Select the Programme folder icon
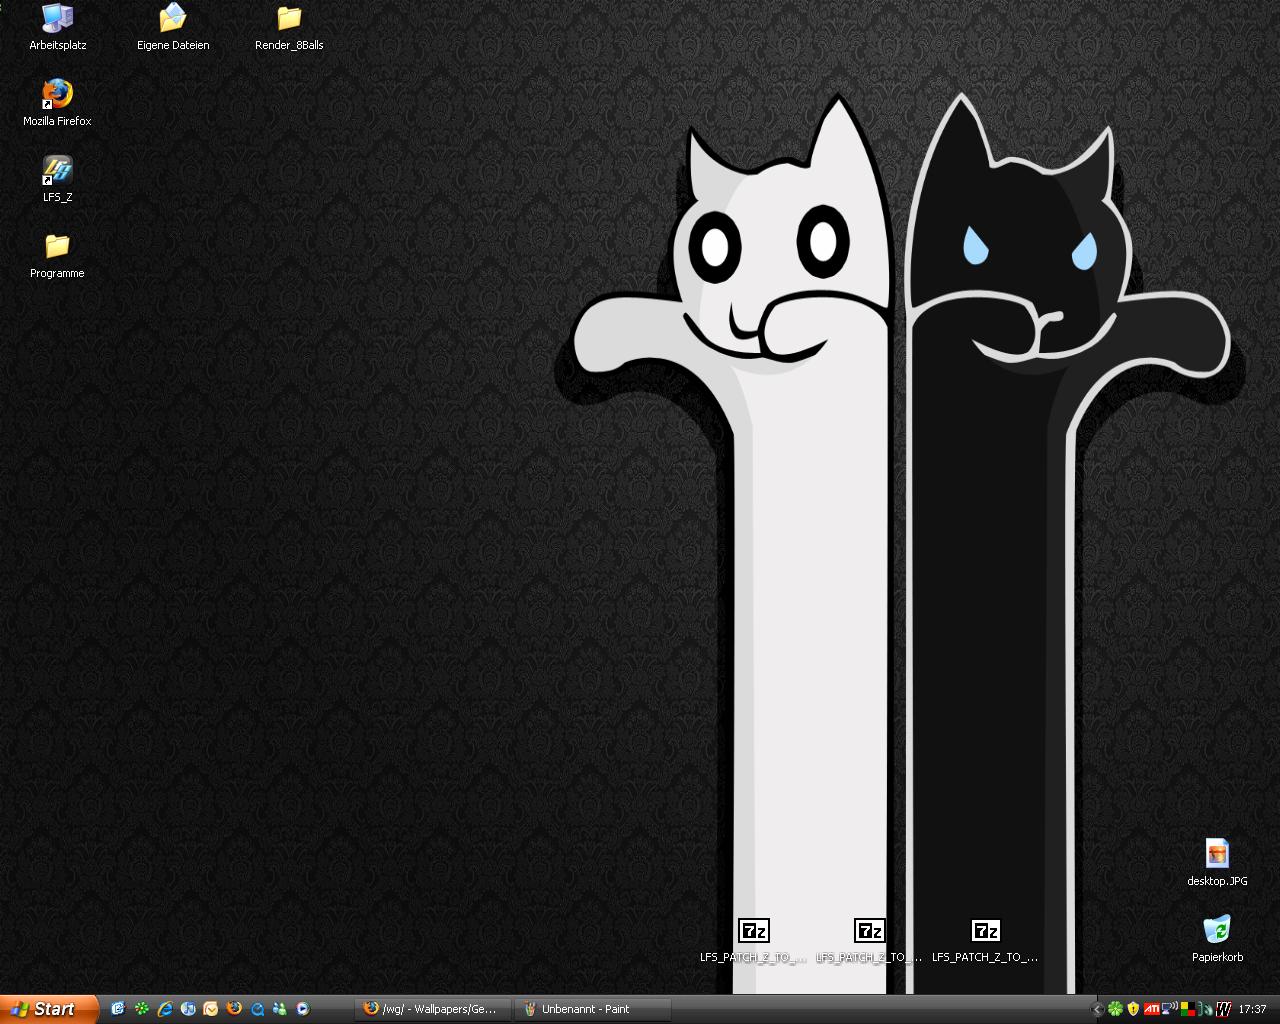 coord(57,256)
